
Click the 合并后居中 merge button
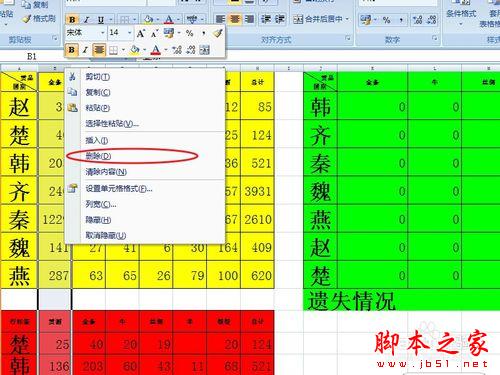pos(318,19)
